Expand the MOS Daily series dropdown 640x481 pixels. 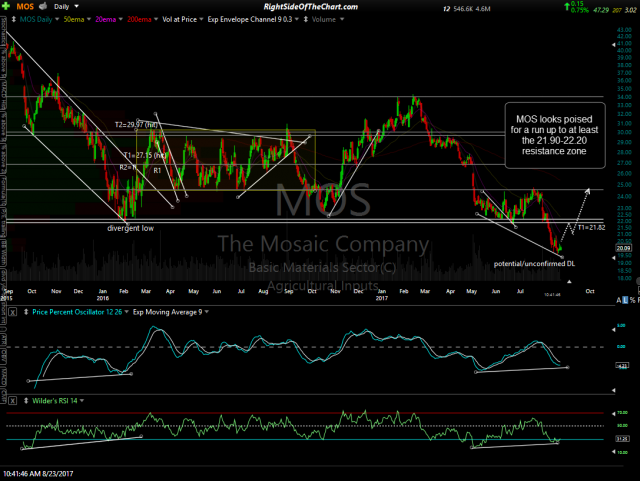pos(57,19)
